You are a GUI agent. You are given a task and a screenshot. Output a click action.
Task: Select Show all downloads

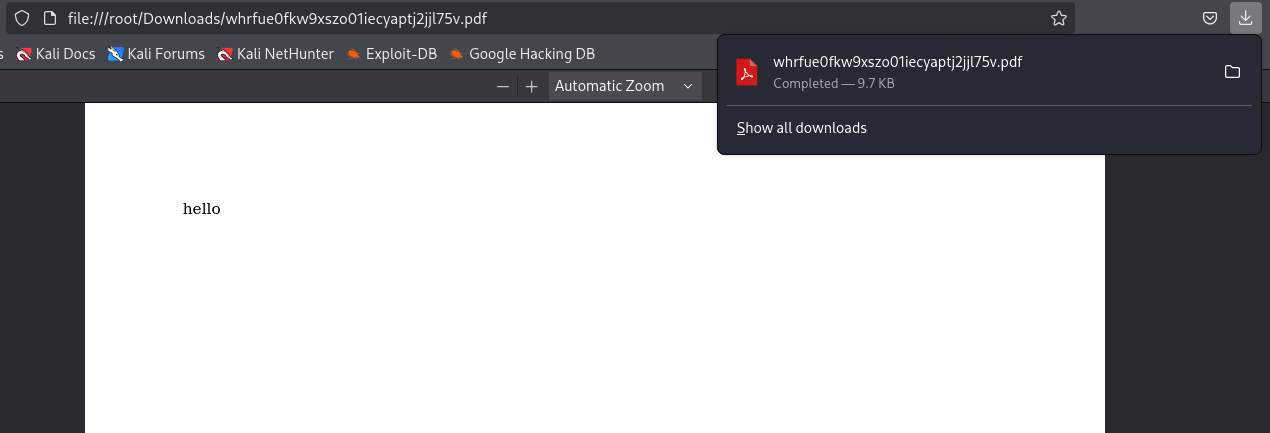click(802, 128)
